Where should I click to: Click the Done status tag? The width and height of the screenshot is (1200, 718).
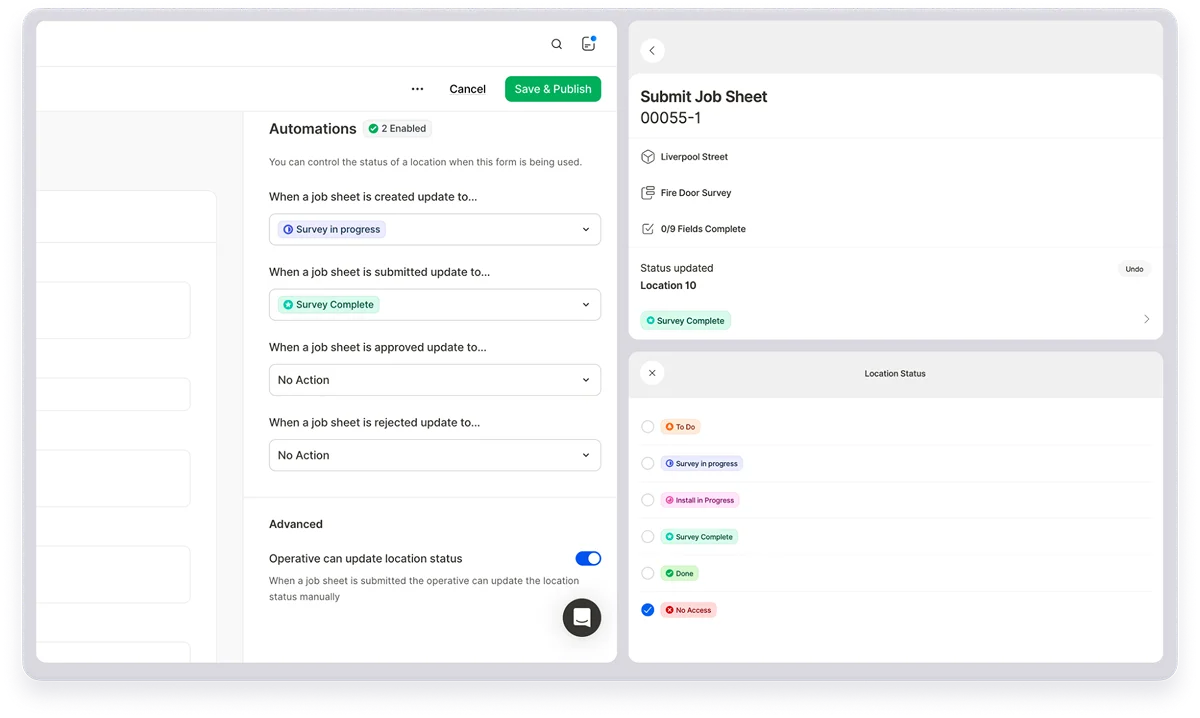point(680,573)
